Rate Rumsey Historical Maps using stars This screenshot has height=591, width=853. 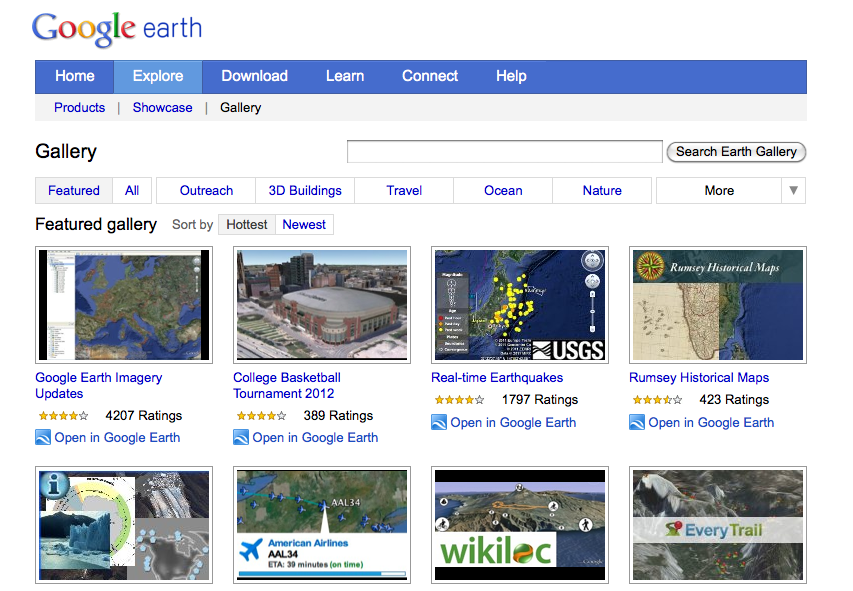pyautogui.click(x=657, y=400)
